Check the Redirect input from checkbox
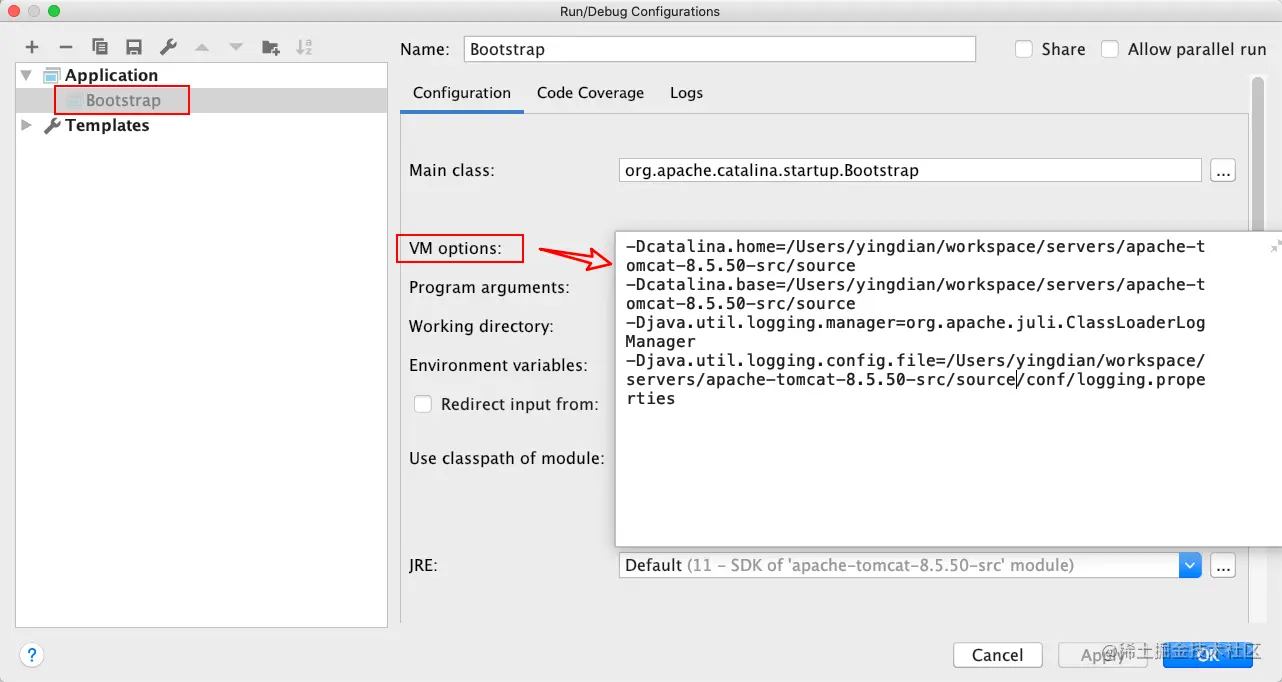Screen dimensions: 1282x682 pos(423,404)
